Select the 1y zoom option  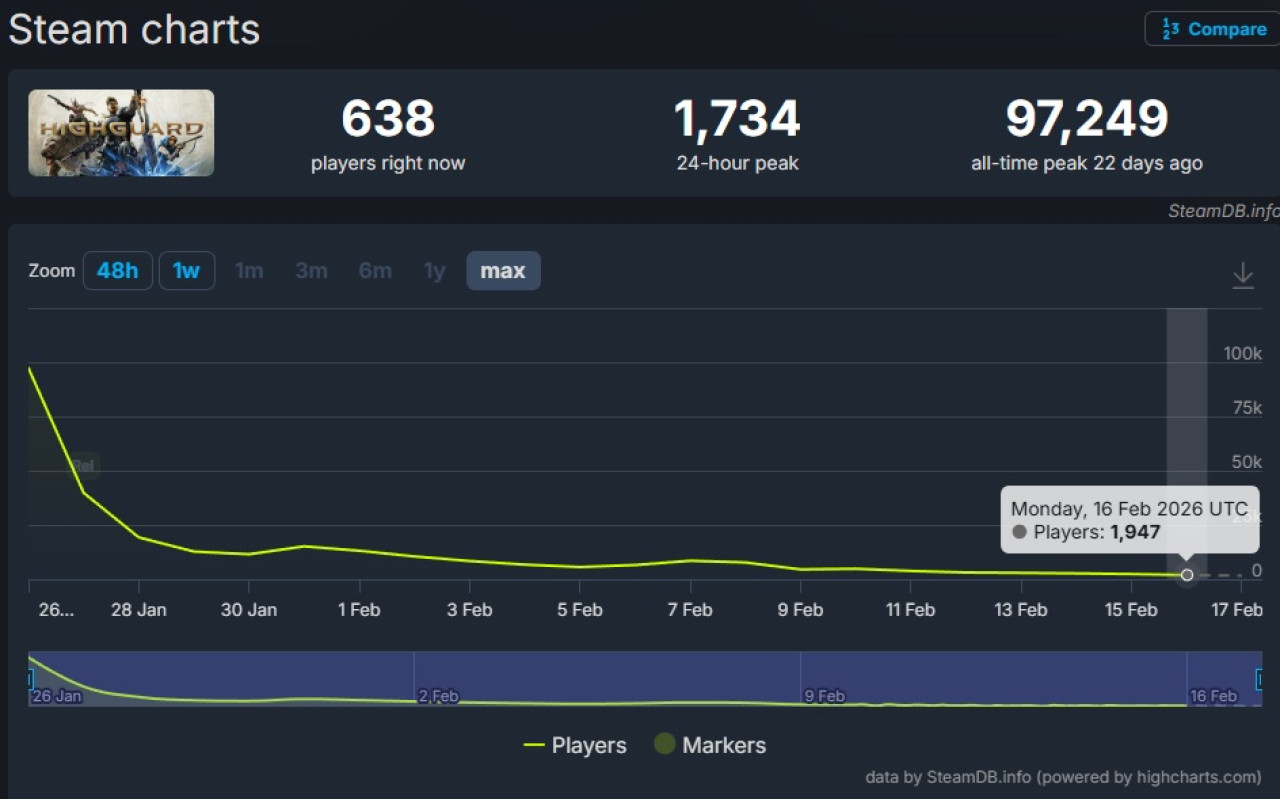[x=434, y=270]
